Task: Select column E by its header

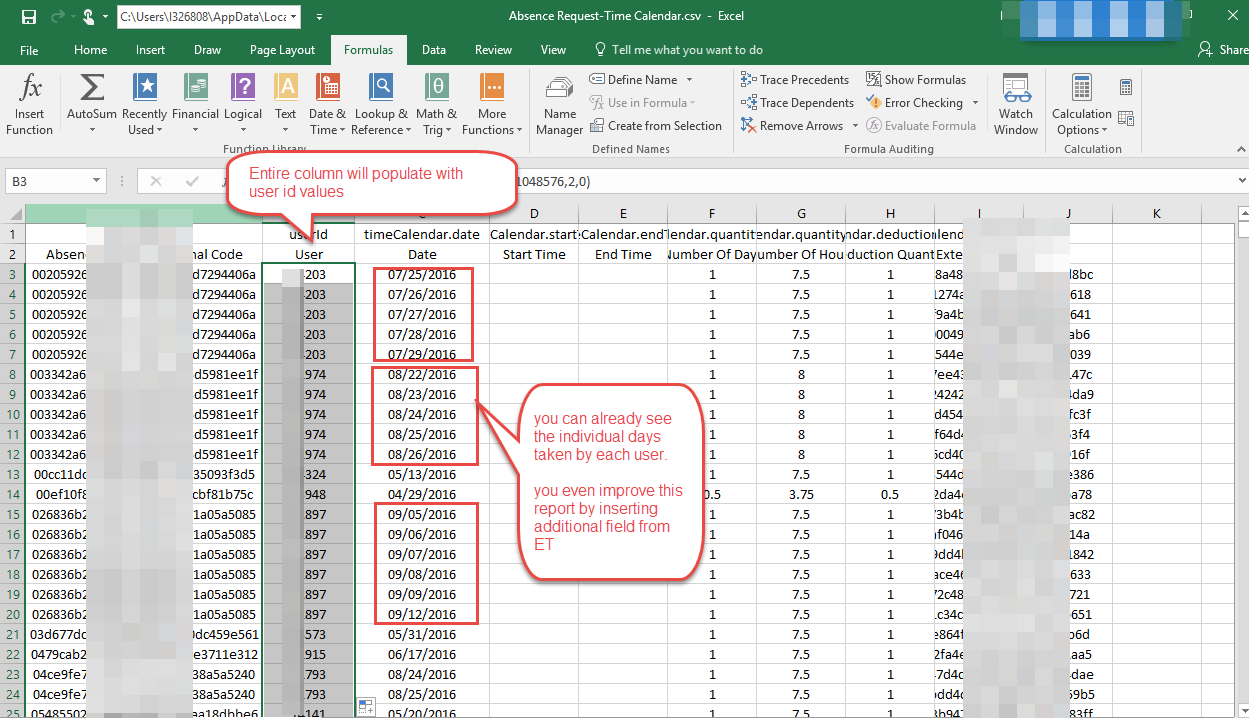Action: click(623, 213)
